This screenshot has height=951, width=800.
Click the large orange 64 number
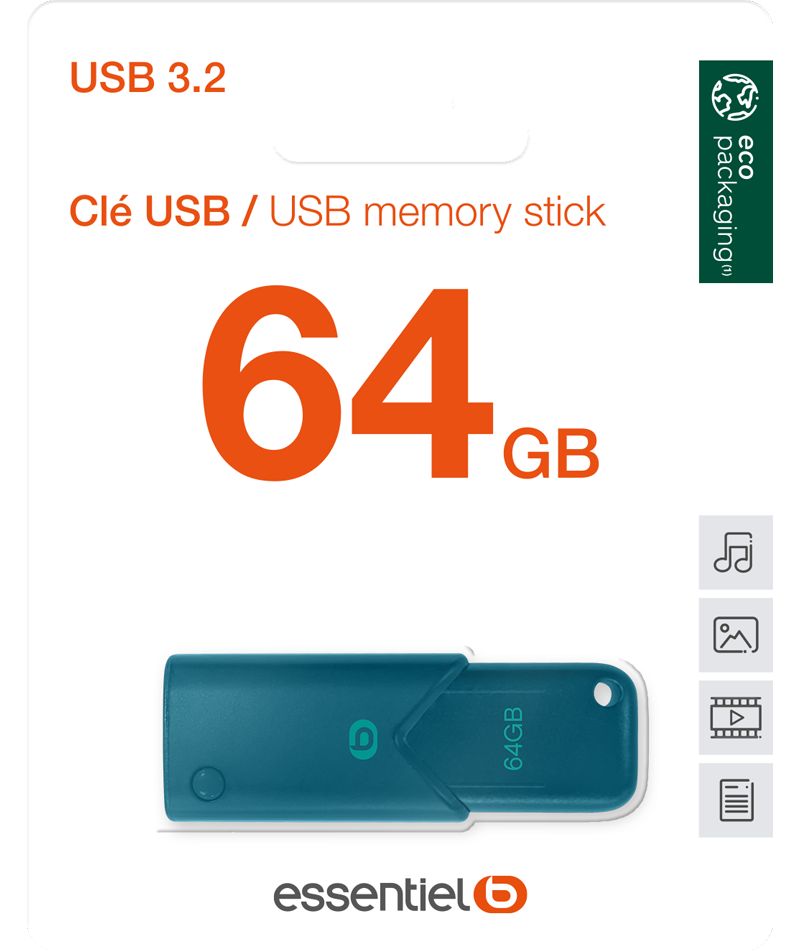tap(346, 383)
